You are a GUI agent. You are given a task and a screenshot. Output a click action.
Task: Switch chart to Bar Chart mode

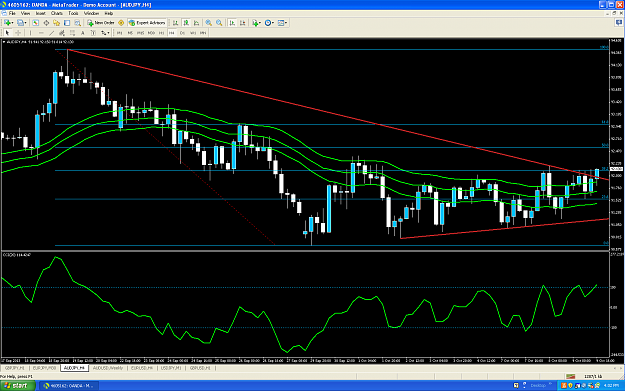pos(175,23)
